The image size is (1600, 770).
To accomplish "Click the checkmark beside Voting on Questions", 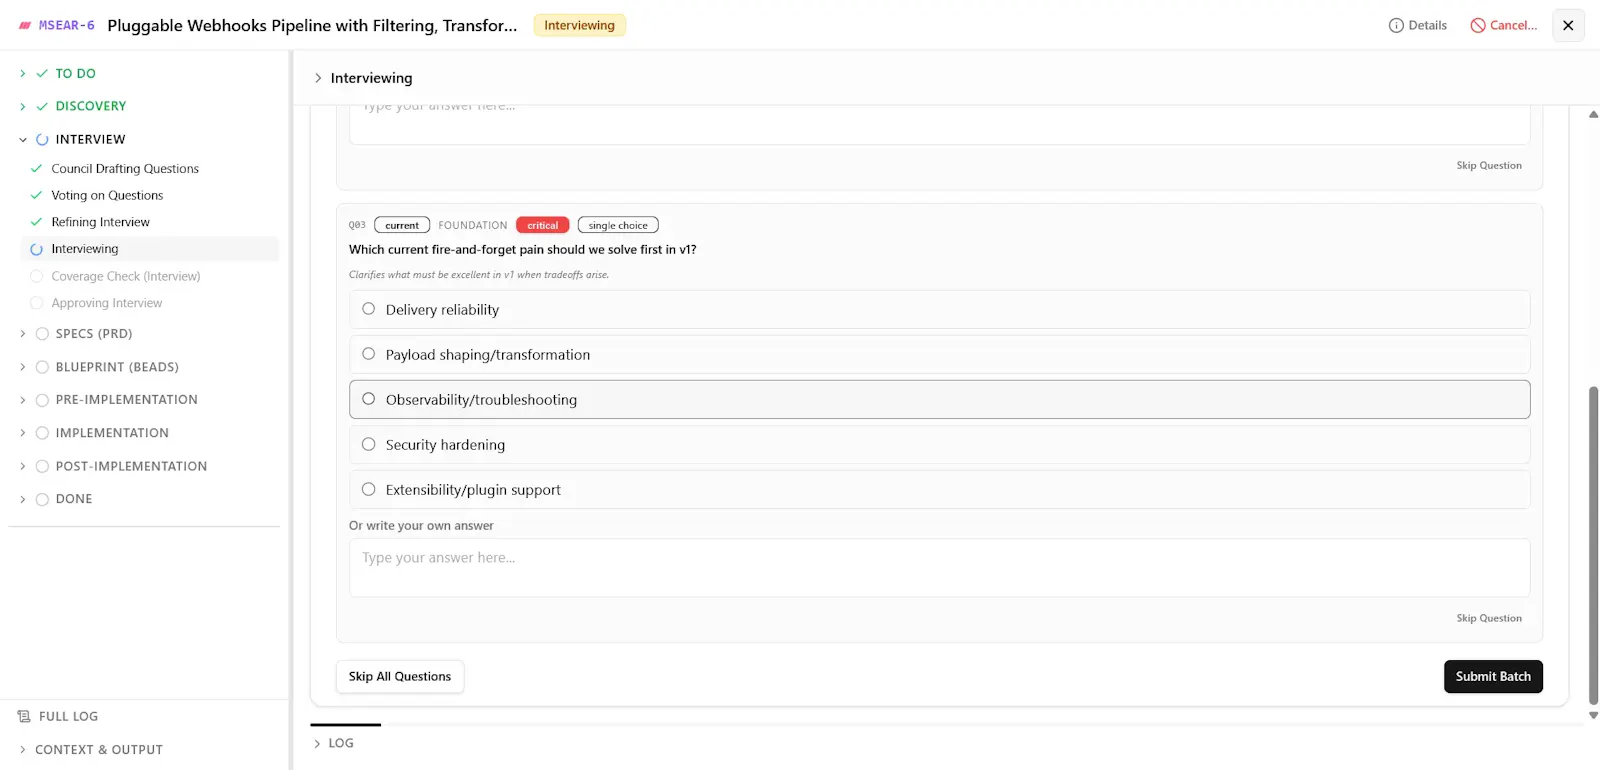I will click(37, 196).
